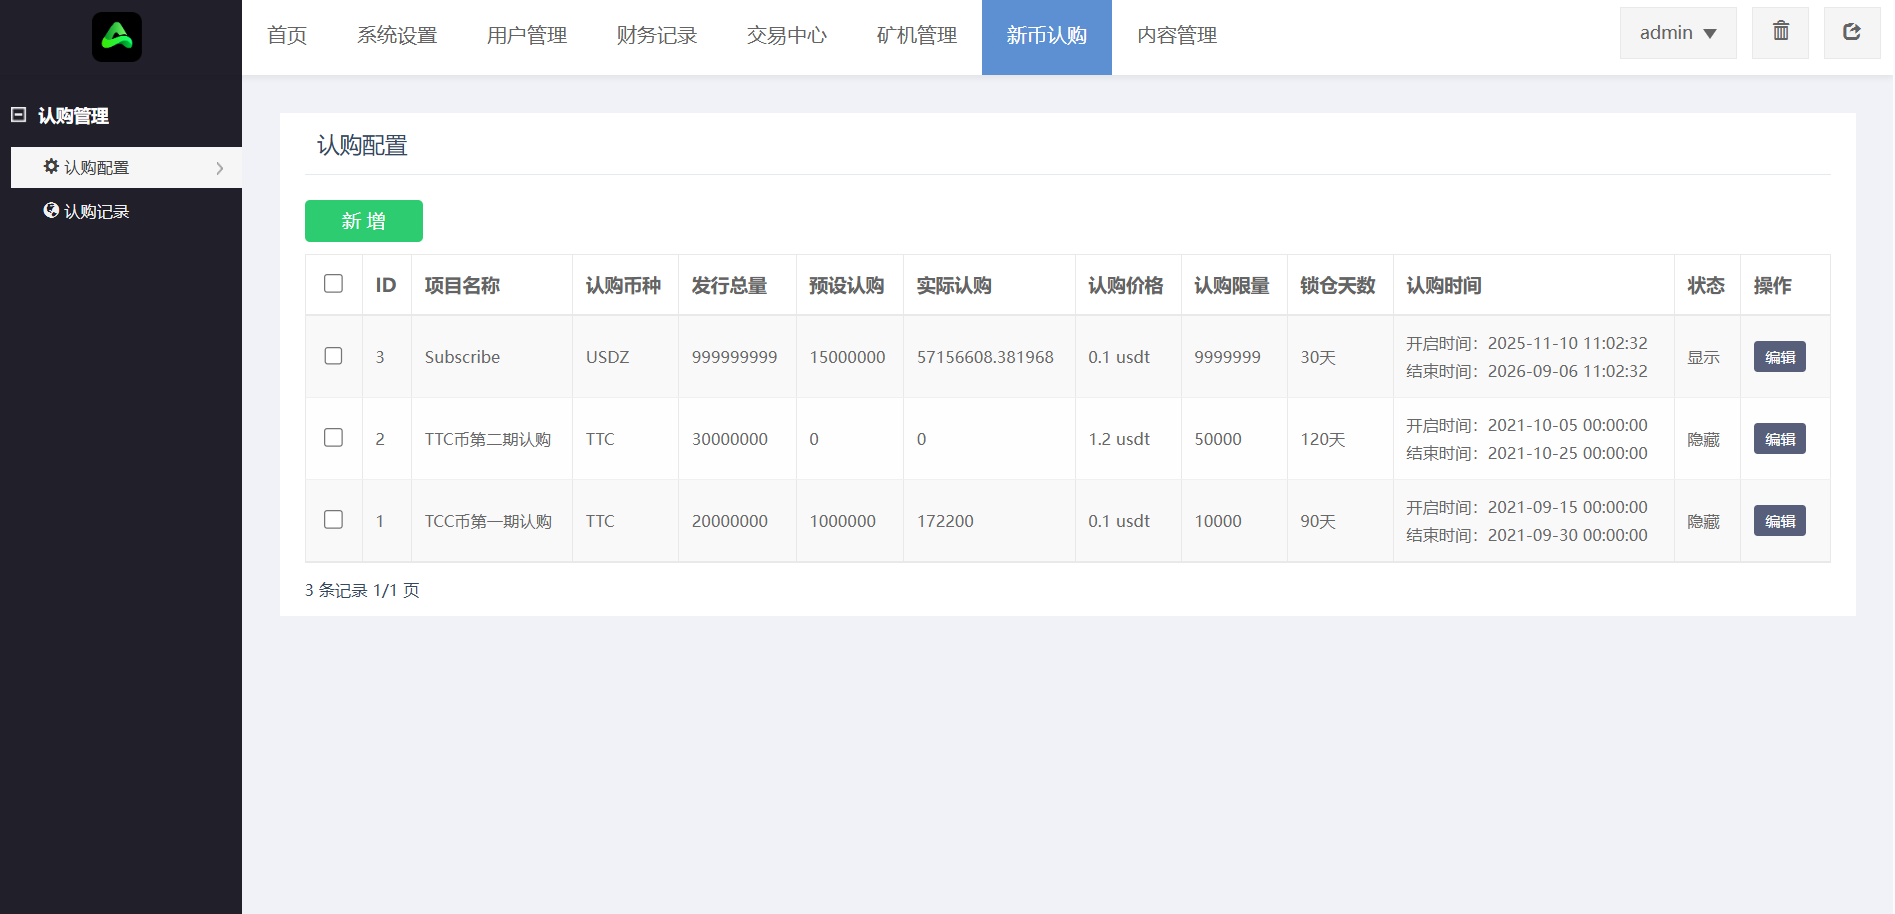Click the green logo icon in sidebar
The height and width of the screenshot is (914, 1895).
117,37
